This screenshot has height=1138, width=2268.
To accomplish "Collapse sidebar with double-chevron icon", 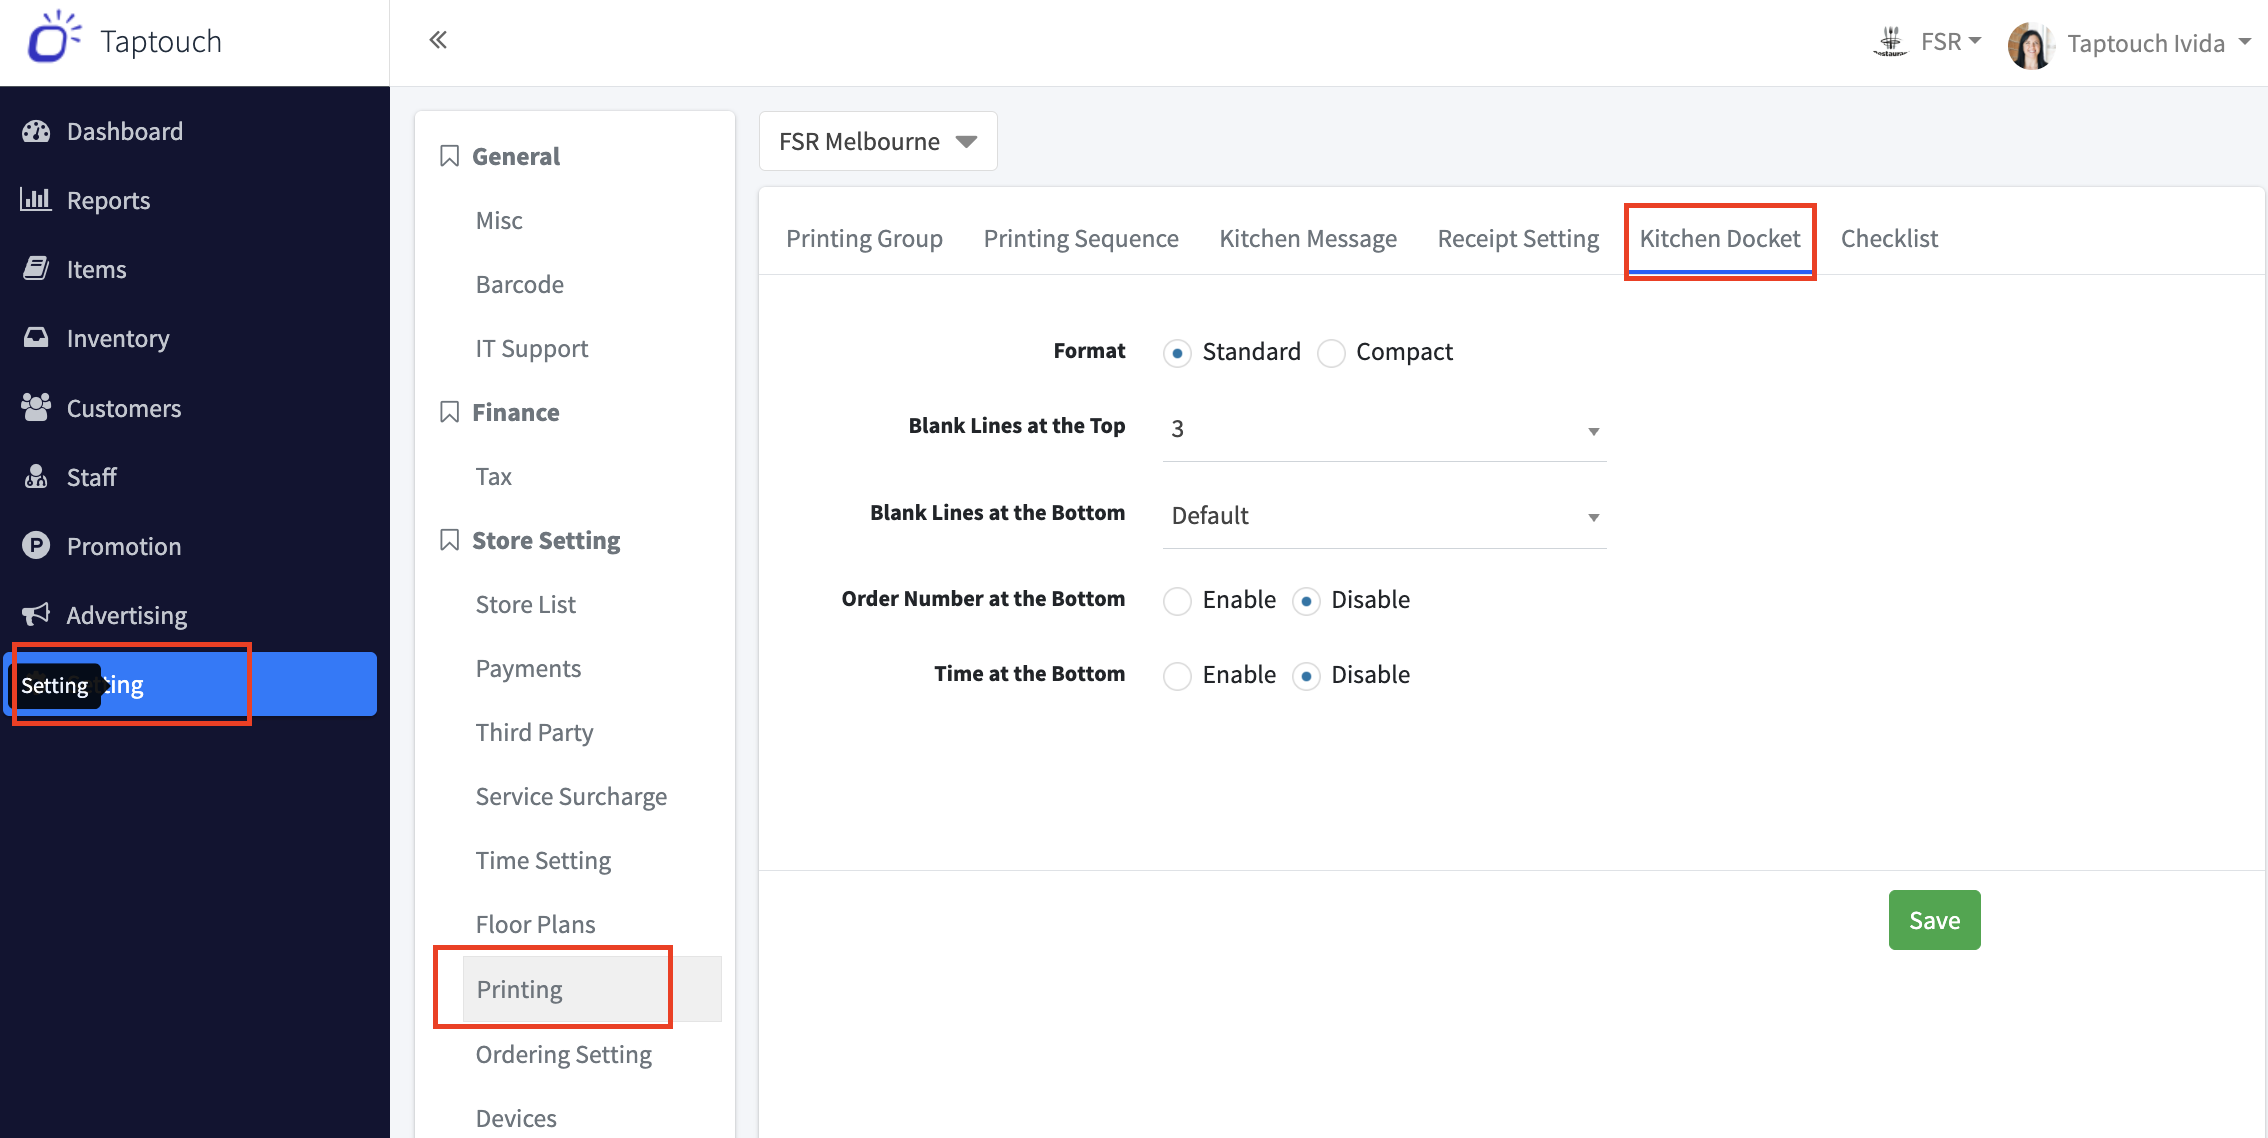I will (x=438, y=40).
